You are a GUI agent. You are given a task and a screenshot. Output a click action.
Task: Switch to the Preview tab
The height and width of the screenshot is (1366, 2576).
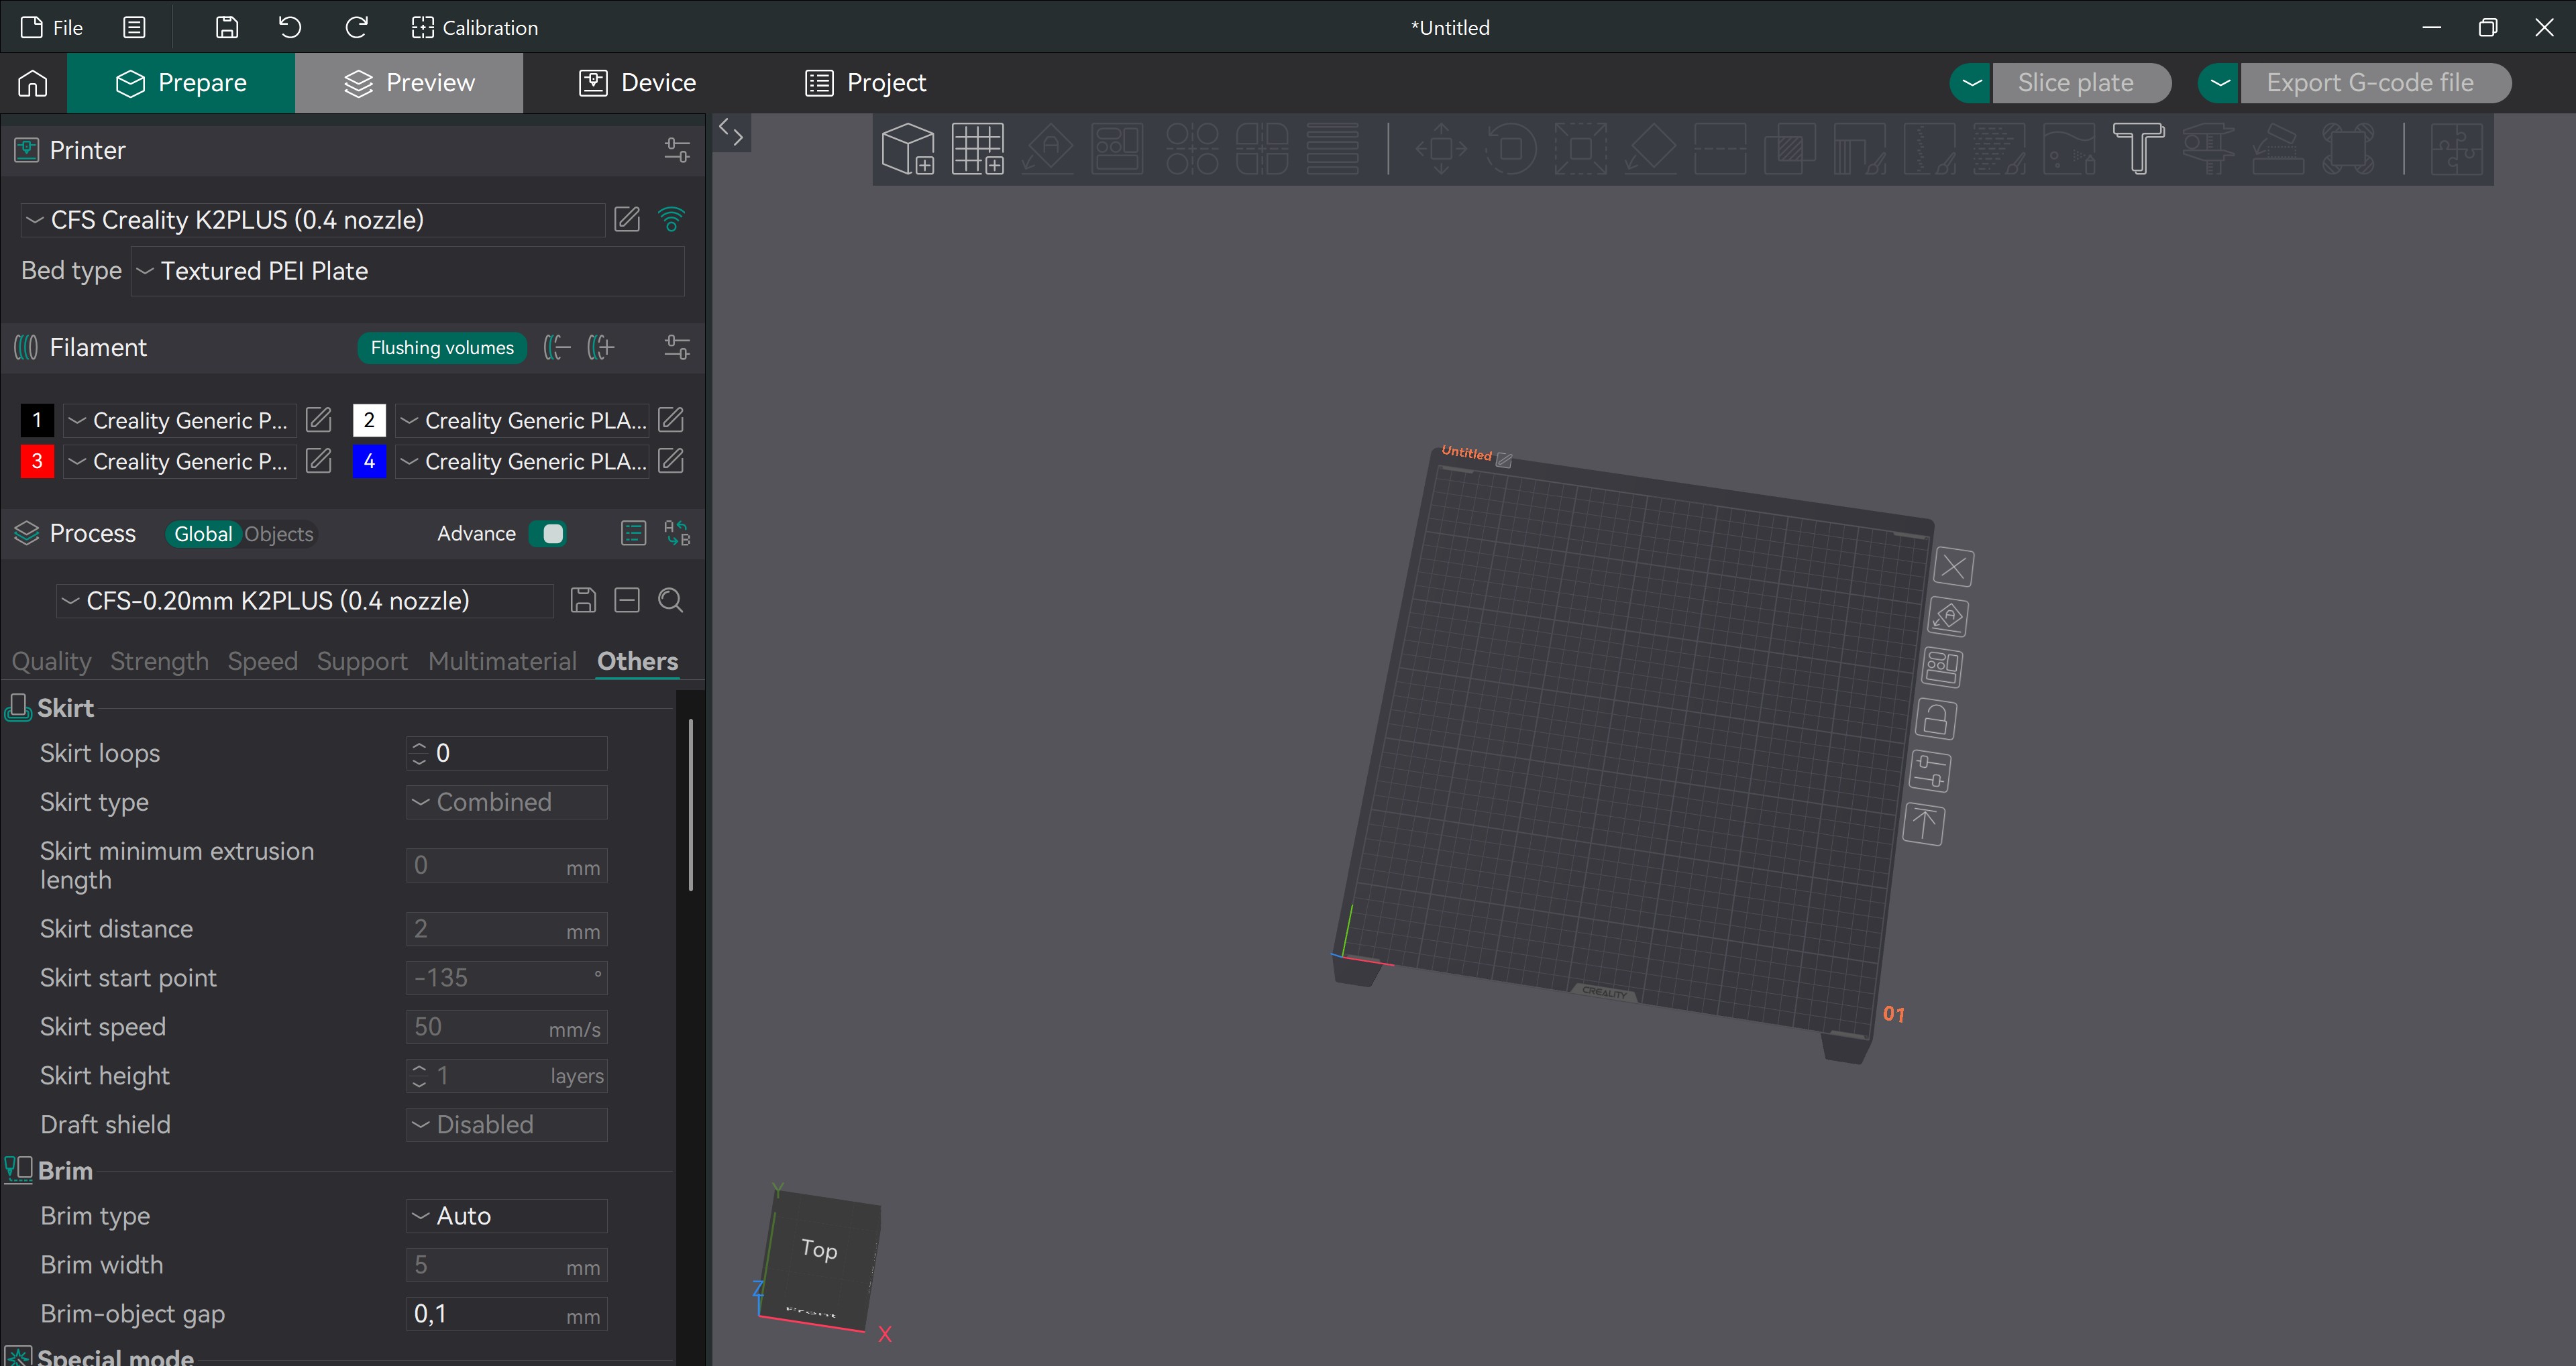point(409,83)
